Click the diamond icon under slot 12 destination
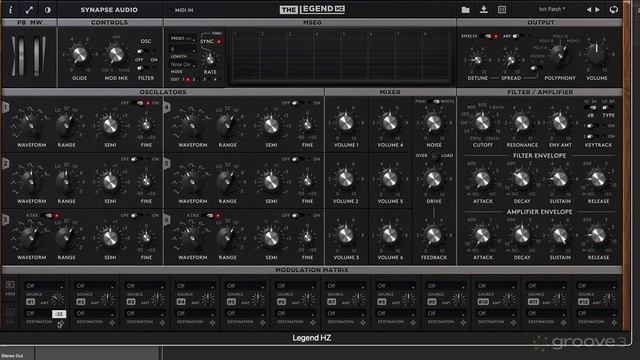The width and height of the screenshot is (640, 360). (x=614, y=323)
